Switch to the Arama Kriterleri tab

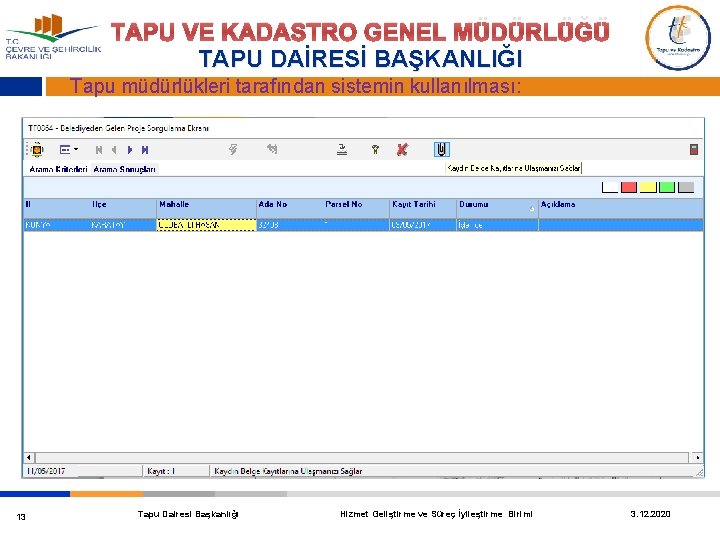tap(58, 169)
